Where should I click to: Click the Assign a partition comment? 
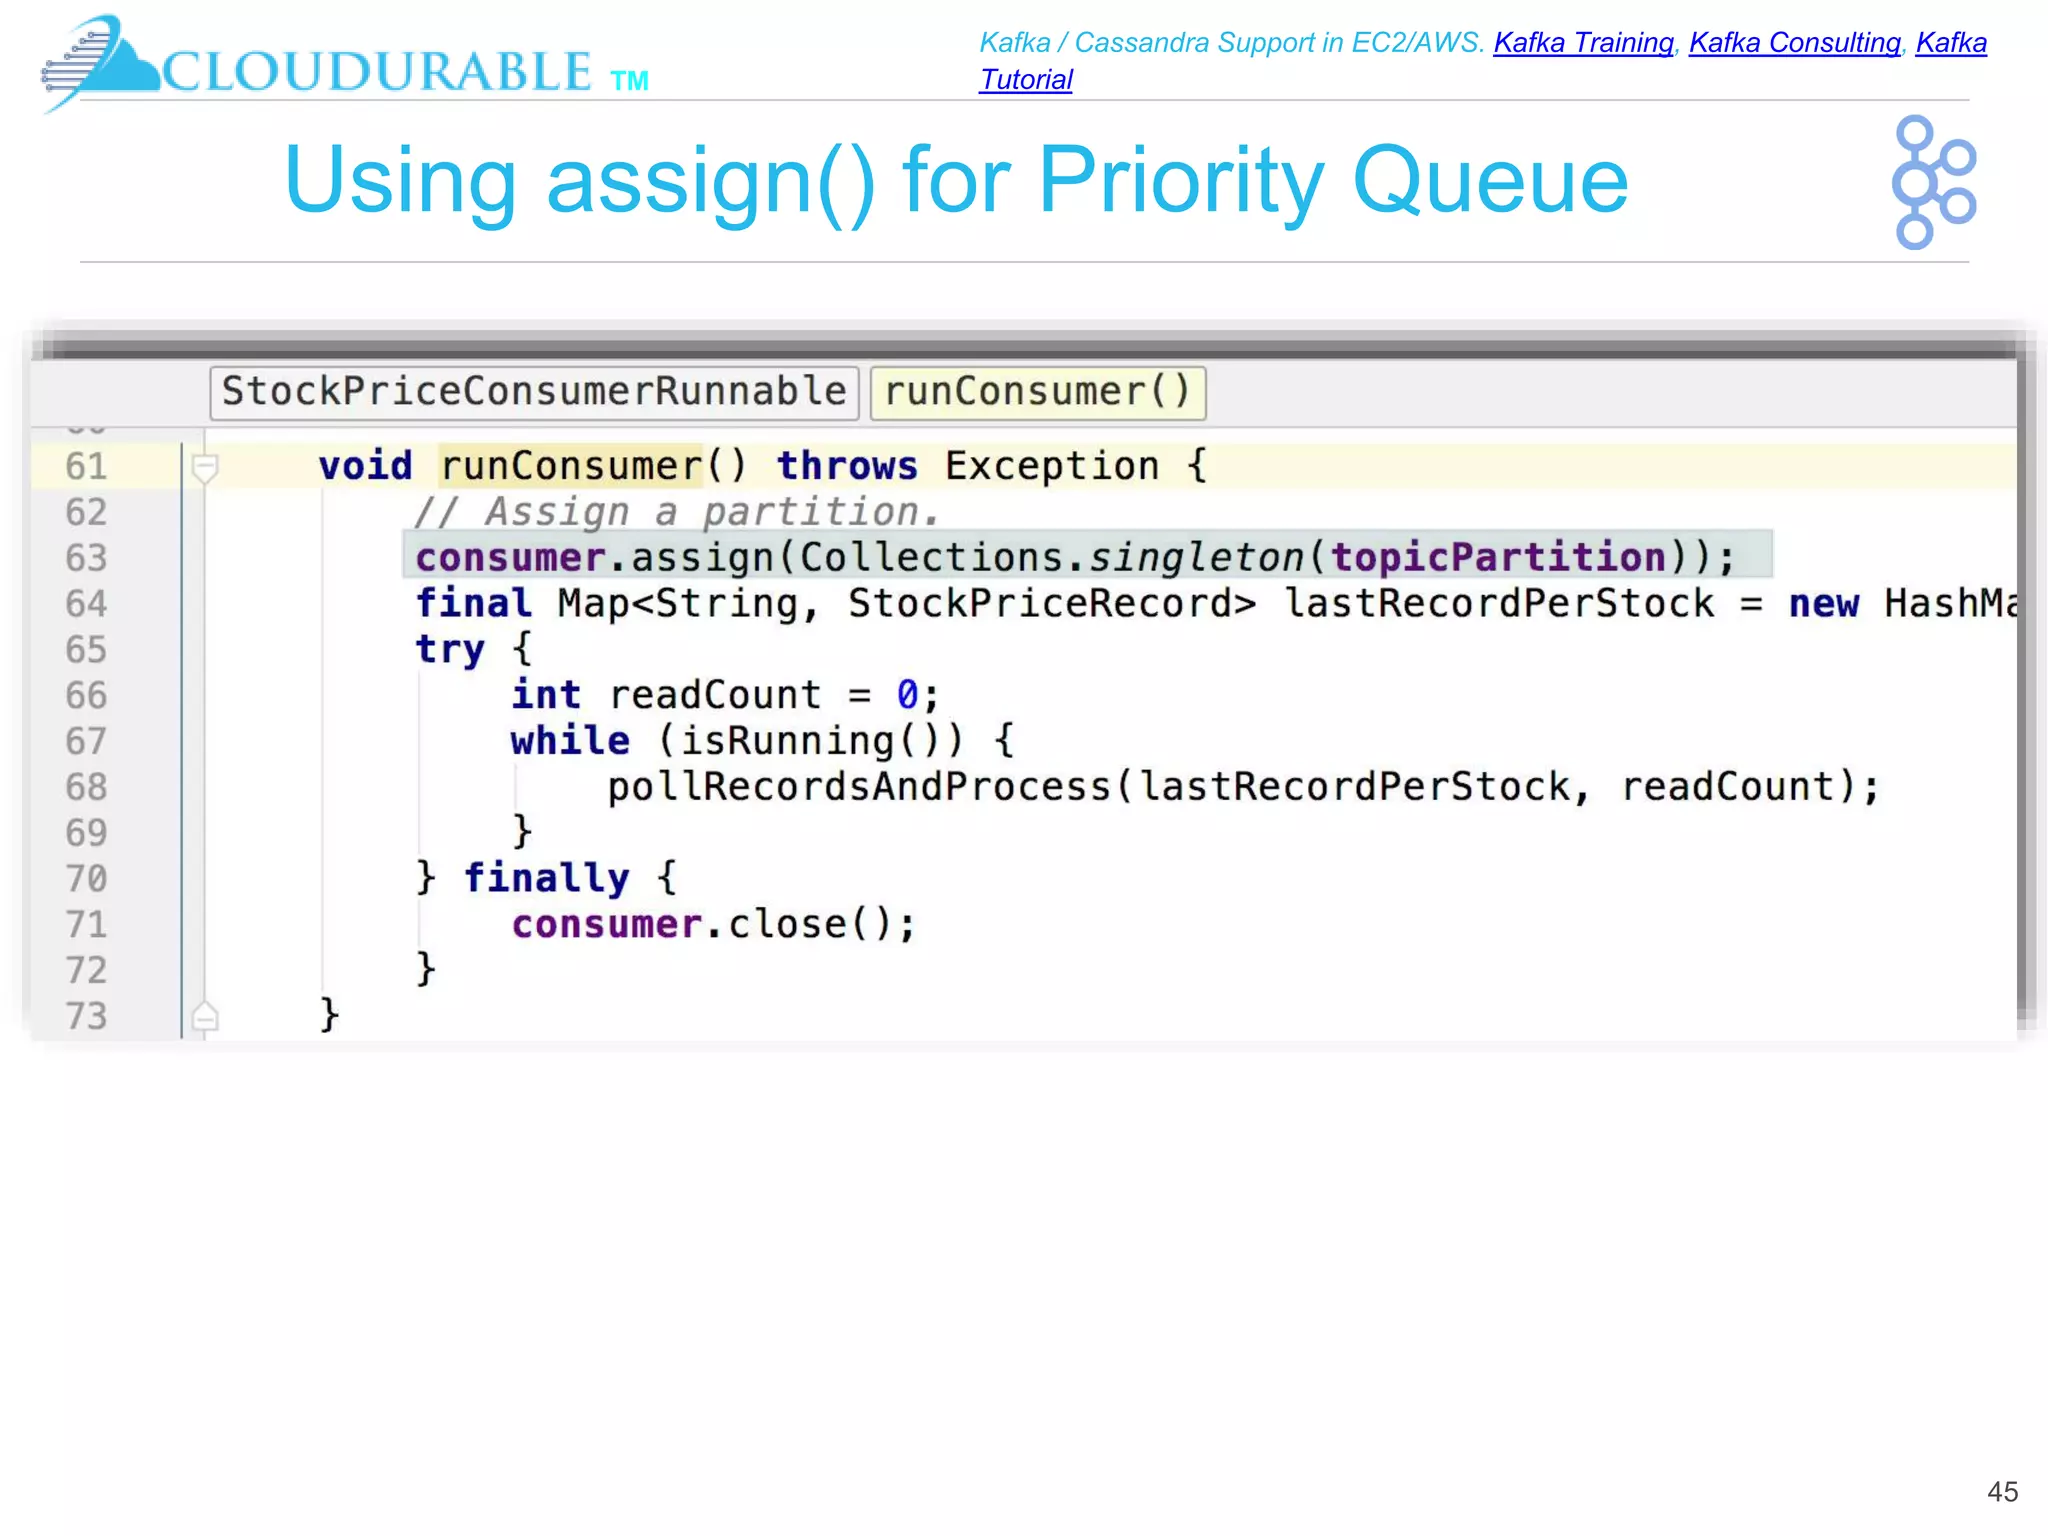coord(677,512)
